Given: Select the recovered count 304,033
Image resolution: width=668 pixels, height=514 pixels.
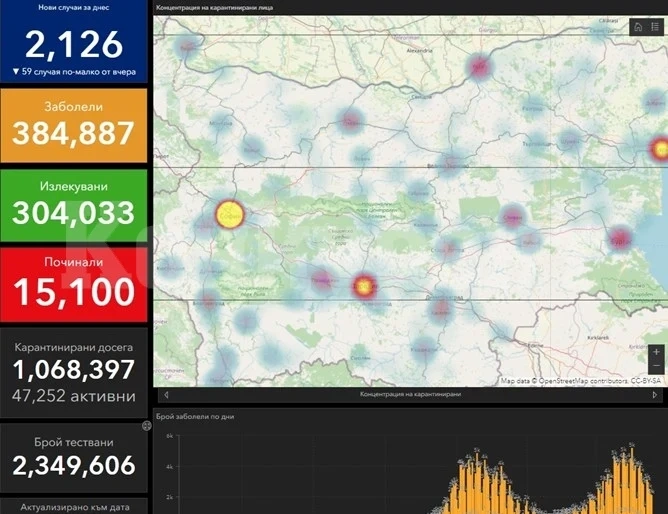Looking at the screenshot, I should tap(74, 213).
